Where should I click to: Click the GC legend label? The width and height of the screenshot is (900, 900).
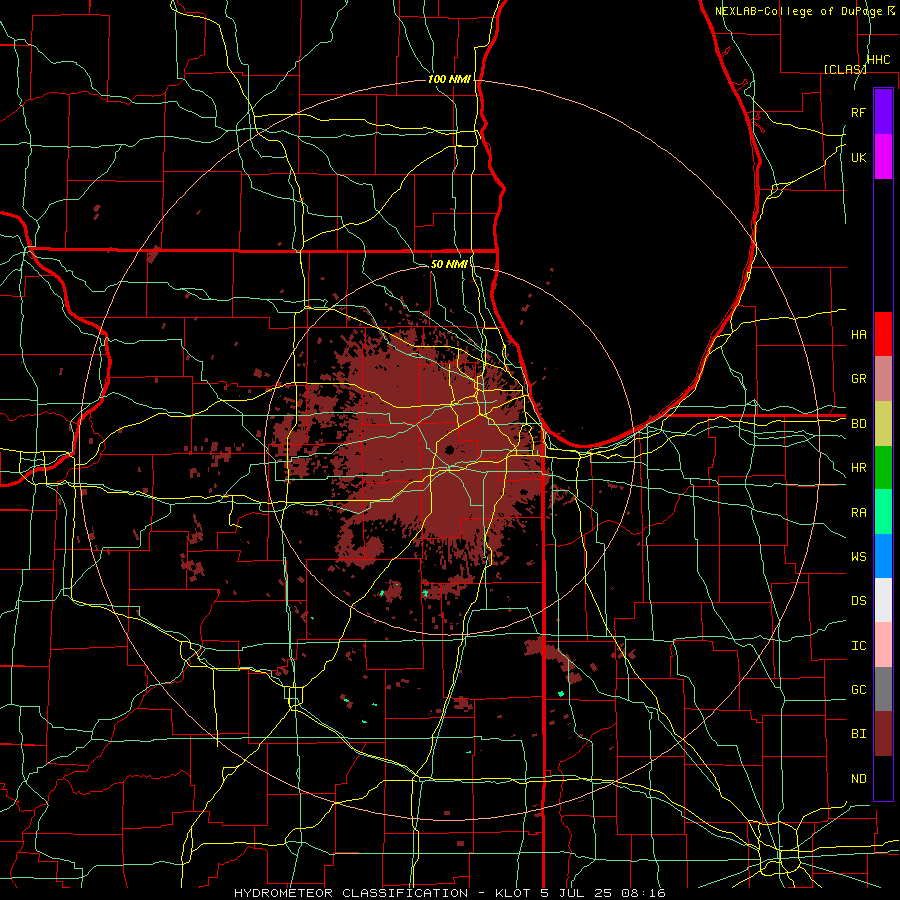[x=858, y=690]
